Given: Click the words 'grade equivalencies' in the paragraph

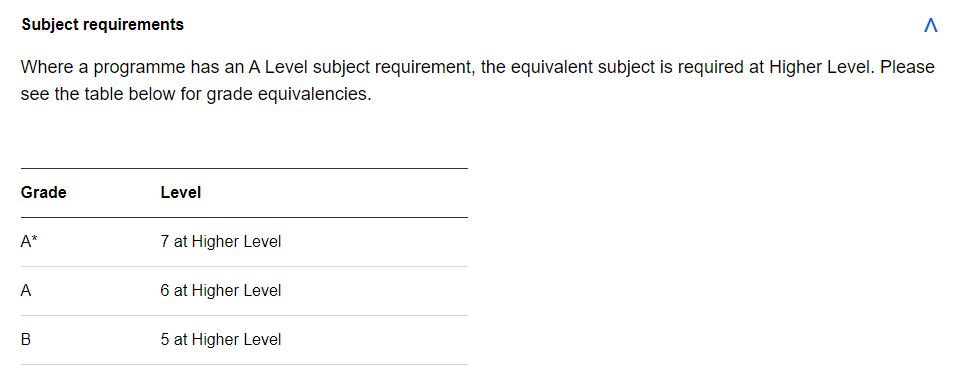Looking at the screenshot, I should click(x=288, y=96).
